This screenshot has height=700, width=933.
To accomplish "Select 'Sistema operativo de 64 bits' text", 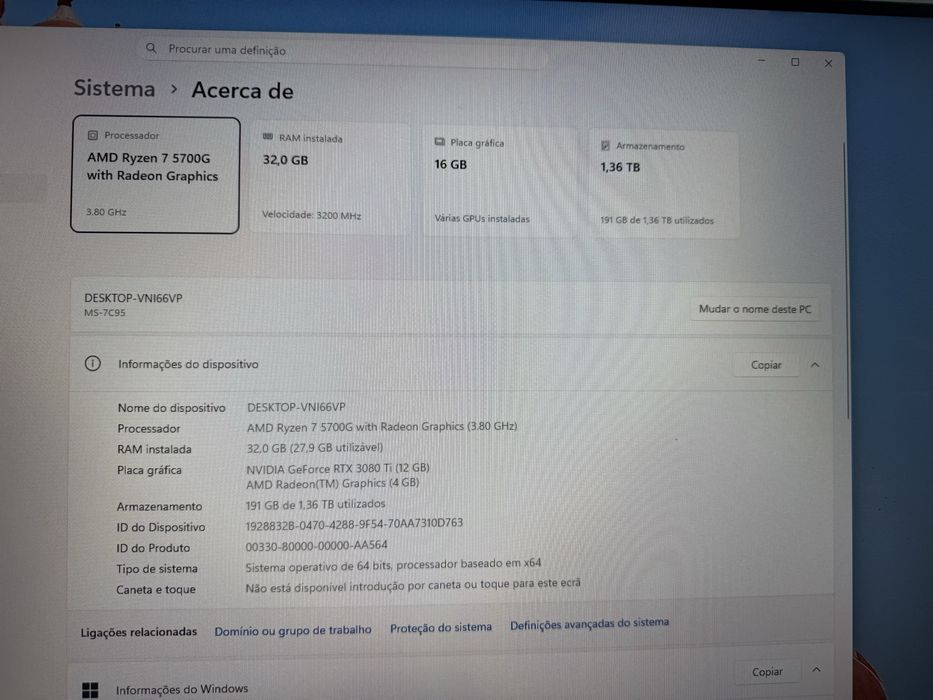I will tap(318, 567).
